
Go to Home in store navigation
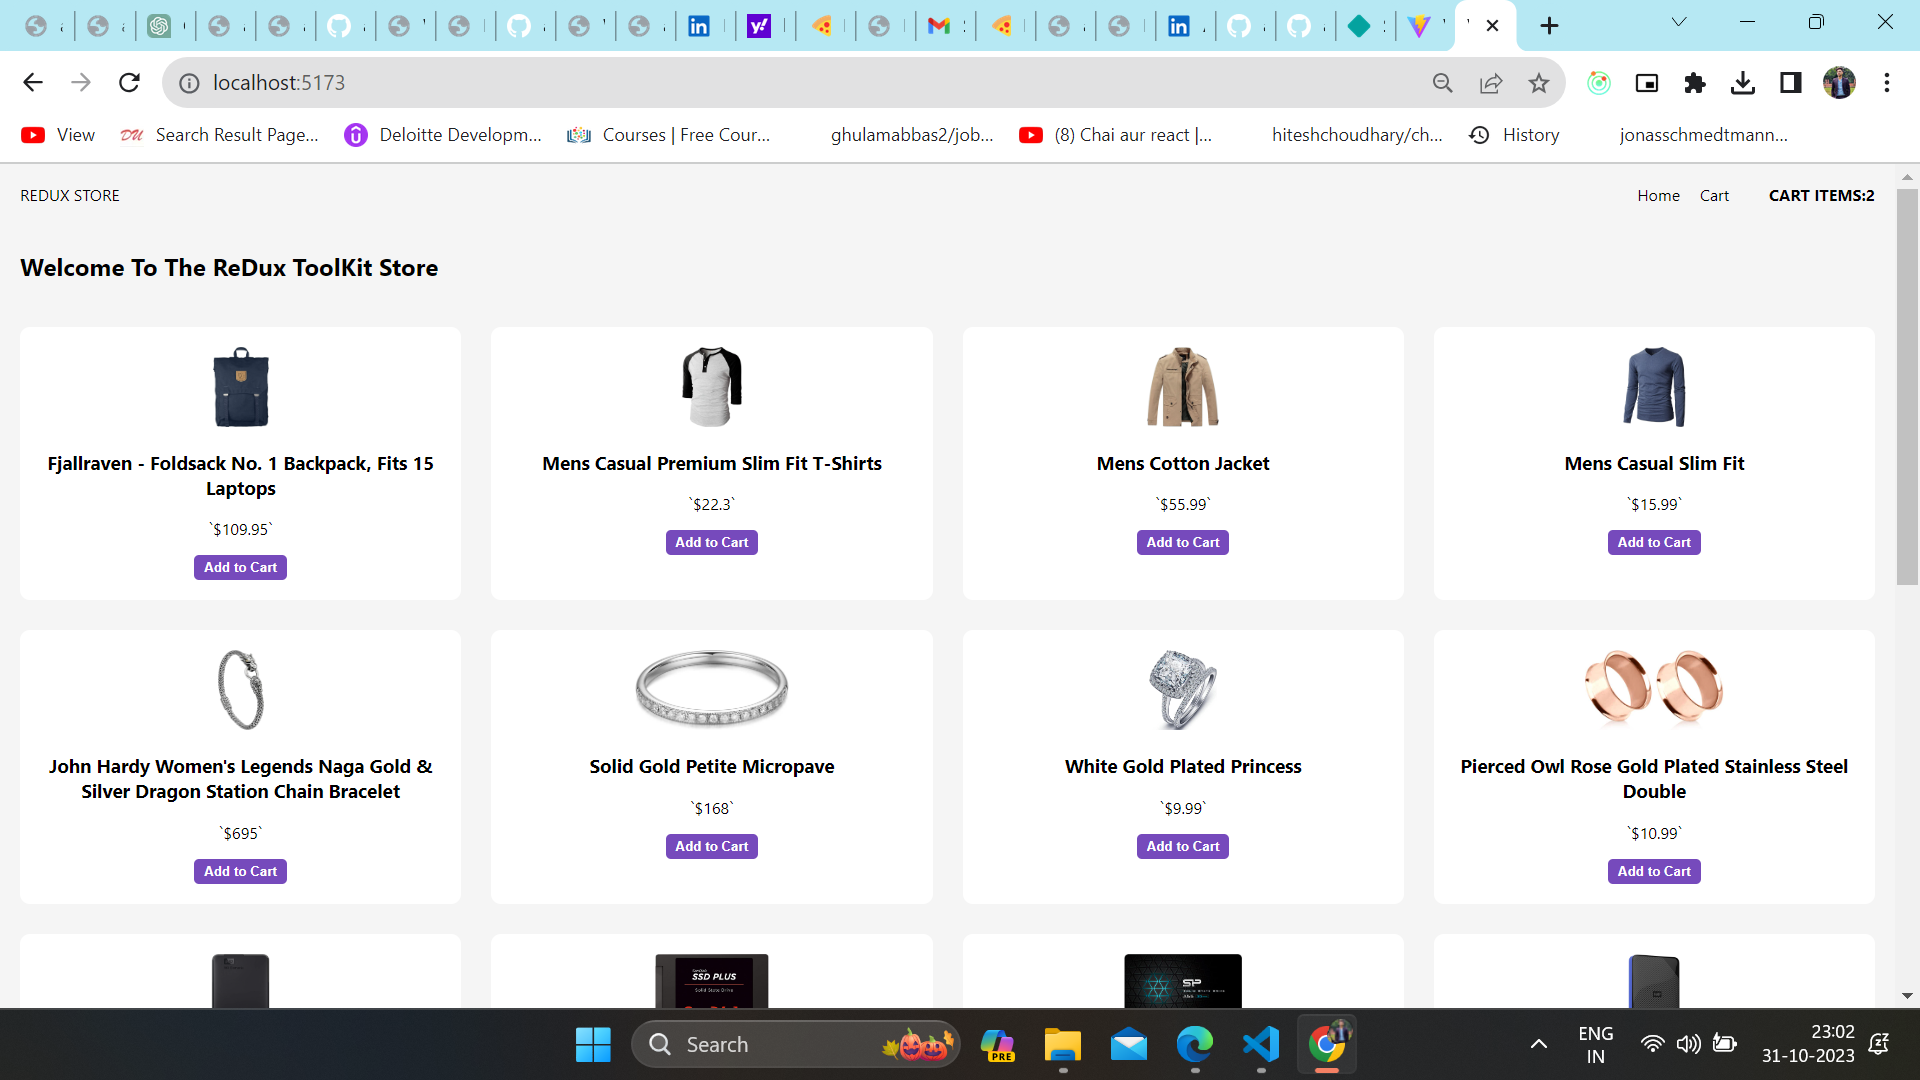tap(1657, 196)
